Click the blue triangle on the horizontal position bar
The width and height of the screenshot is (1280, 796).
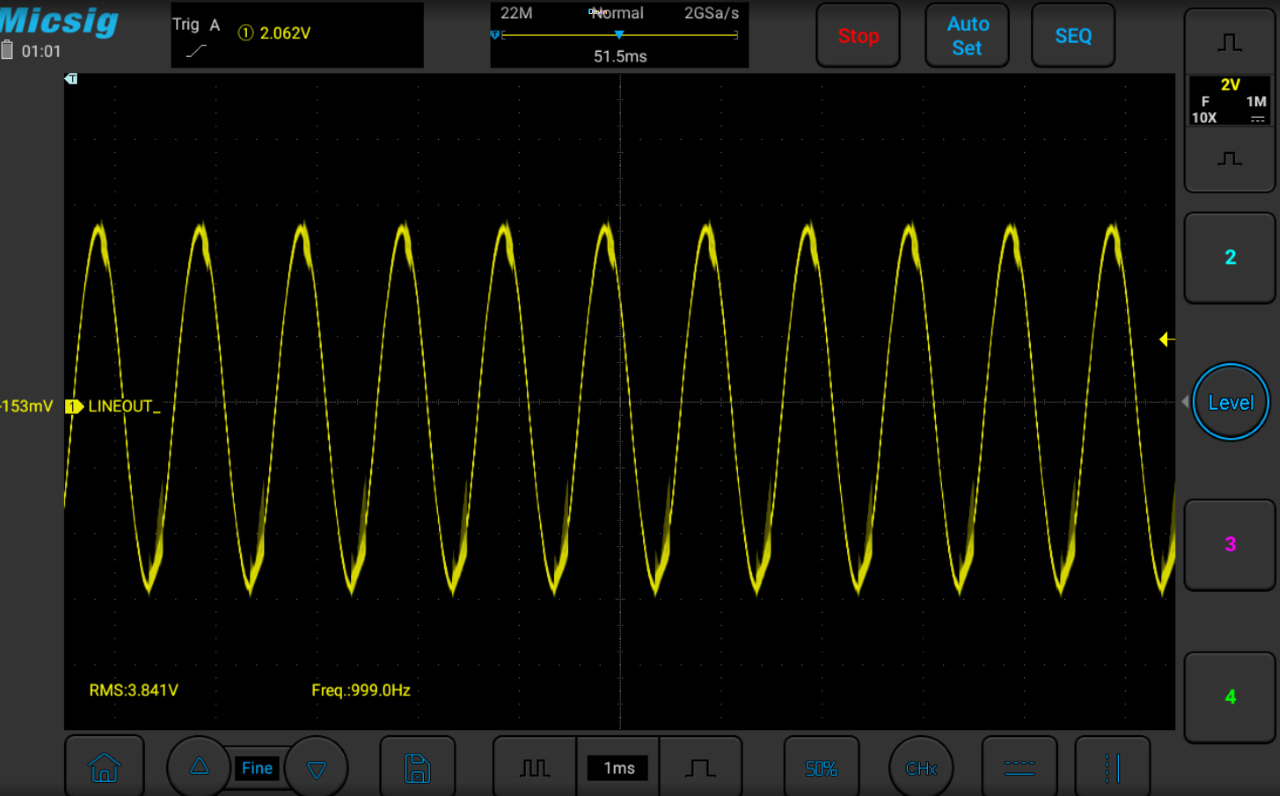point(619,35)
